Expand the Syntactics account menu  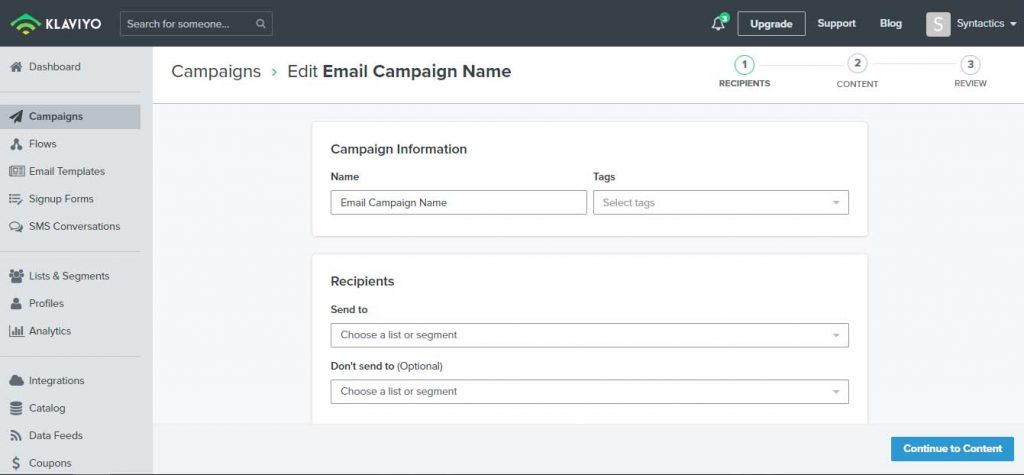[971, 24]
